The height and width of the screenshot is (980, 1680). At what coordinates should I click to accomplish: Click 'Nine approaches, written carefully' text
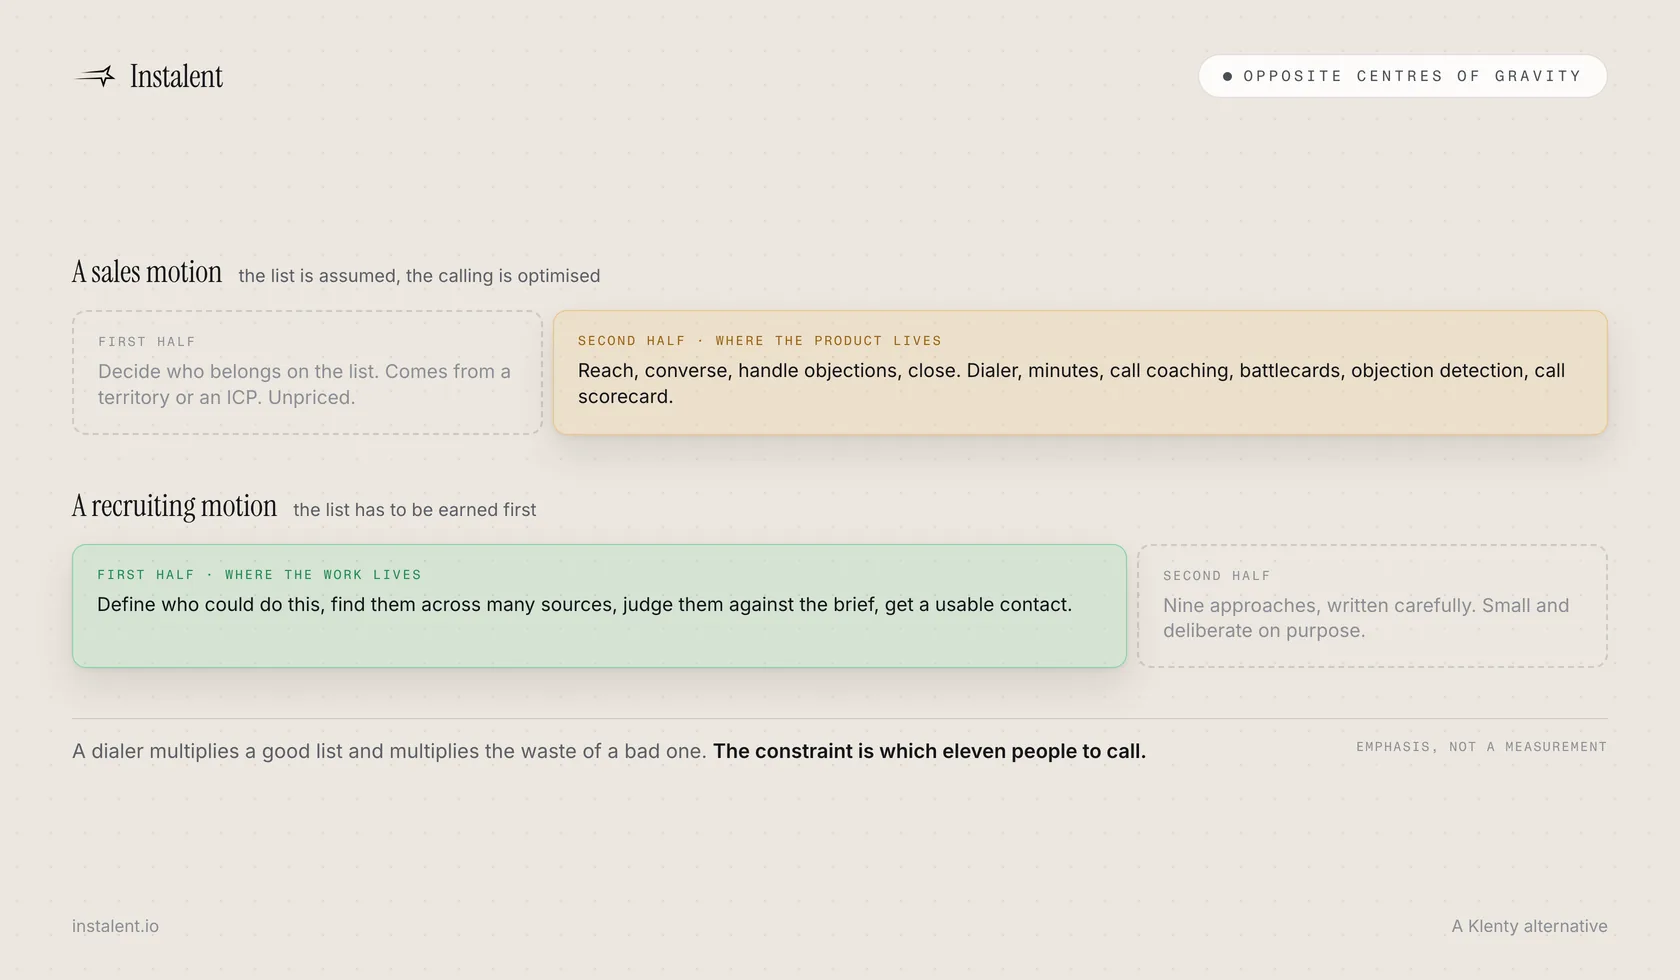1366,618
